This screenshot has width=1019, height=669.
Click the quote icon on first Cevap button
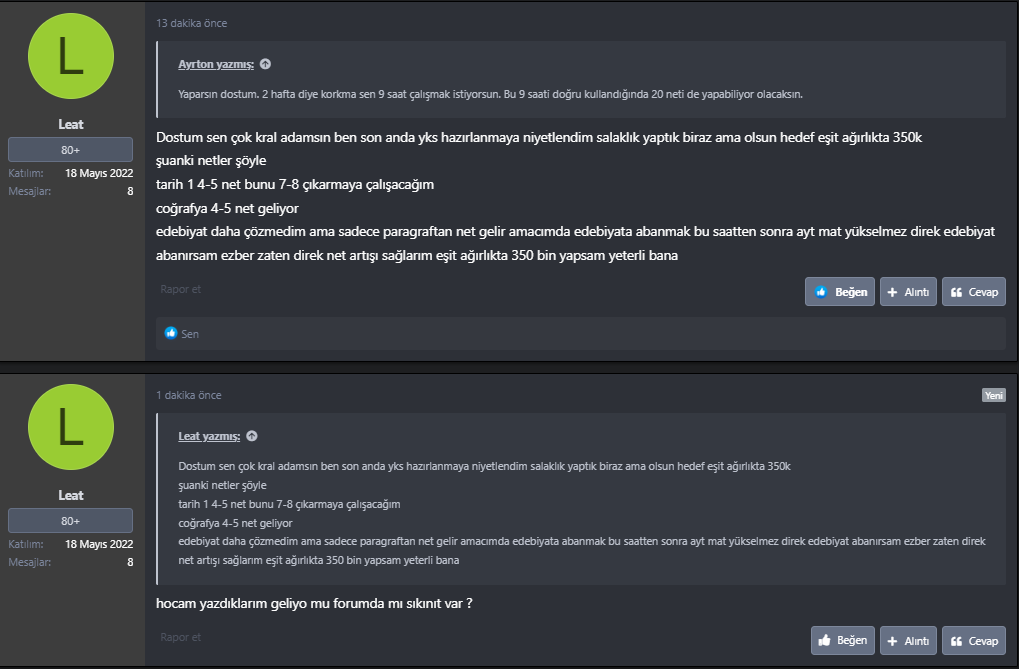tap(957, 292)
